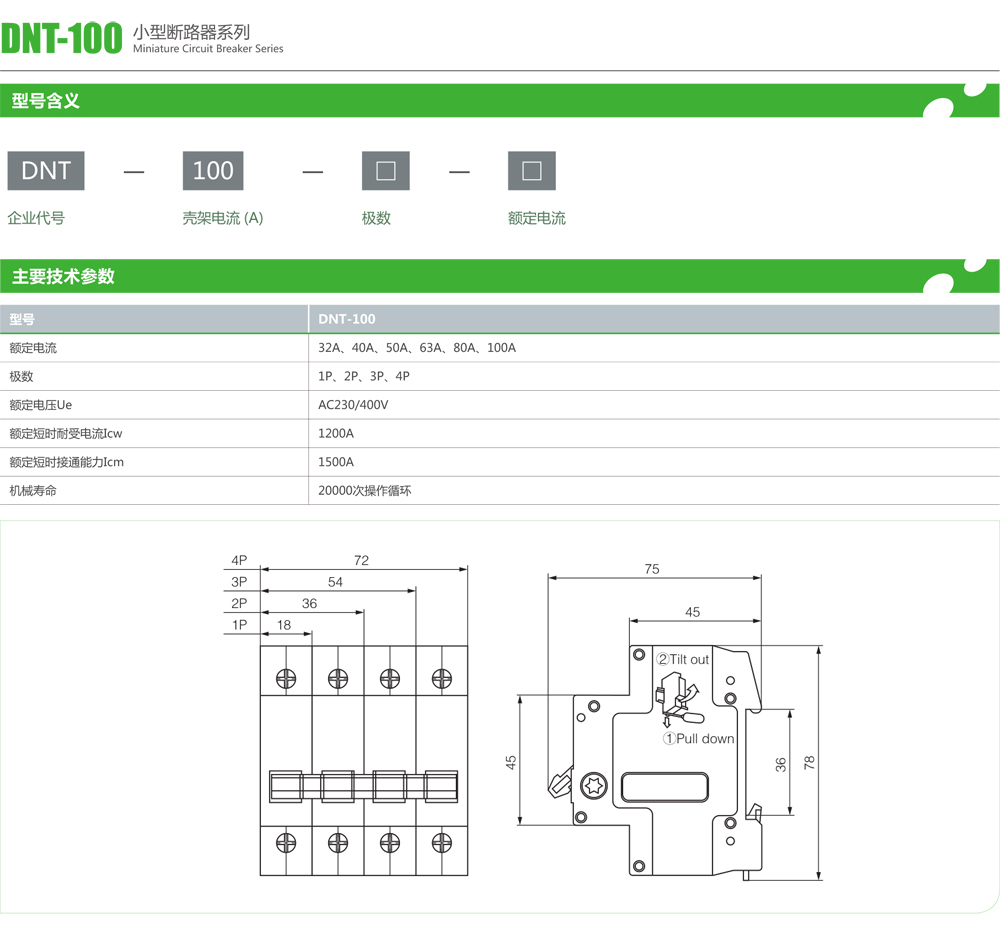1000x930 pixels.
Task: Click the gray 100 frame current box
Action: pos(213,171)
